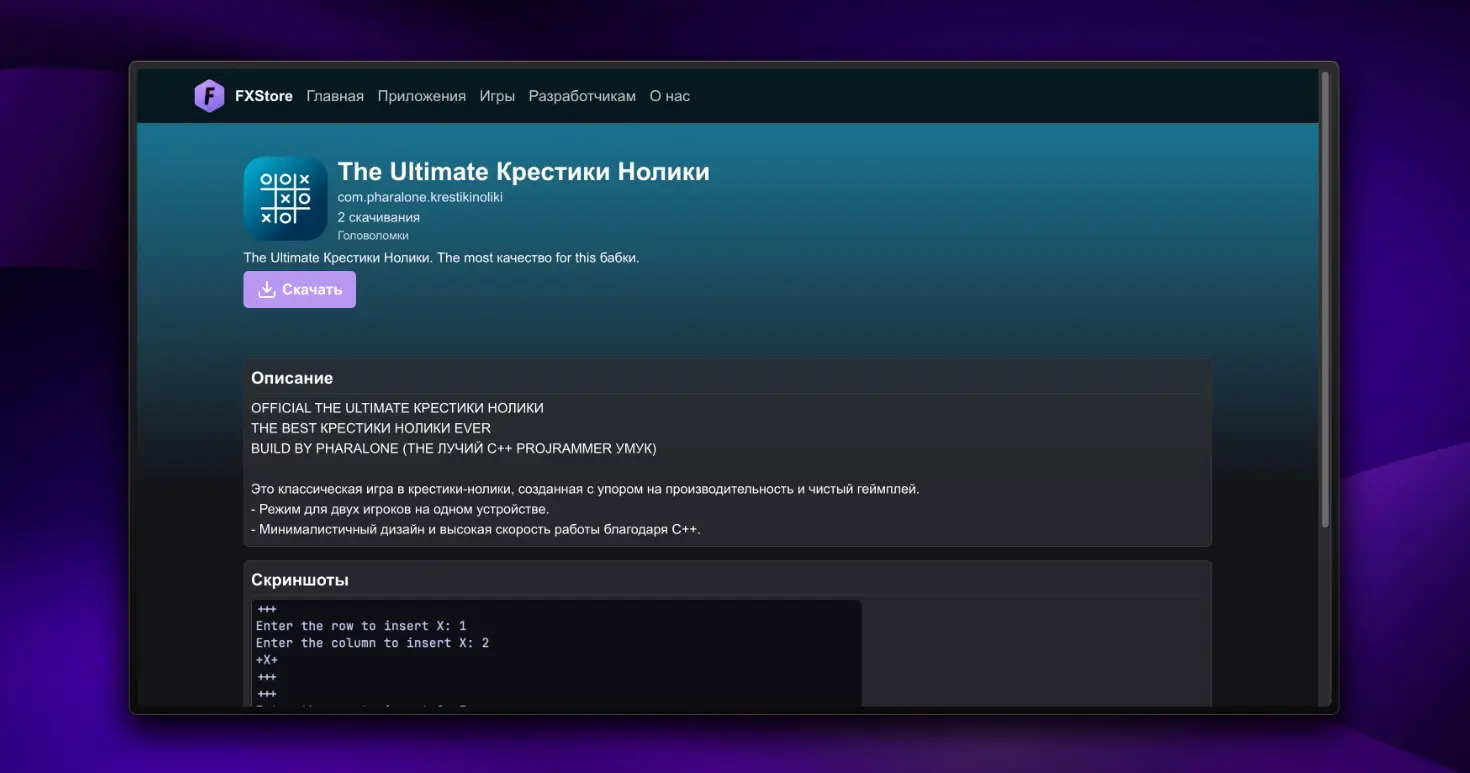Click the Скачать button
1470x773 pixels.
tap(299, 289)
